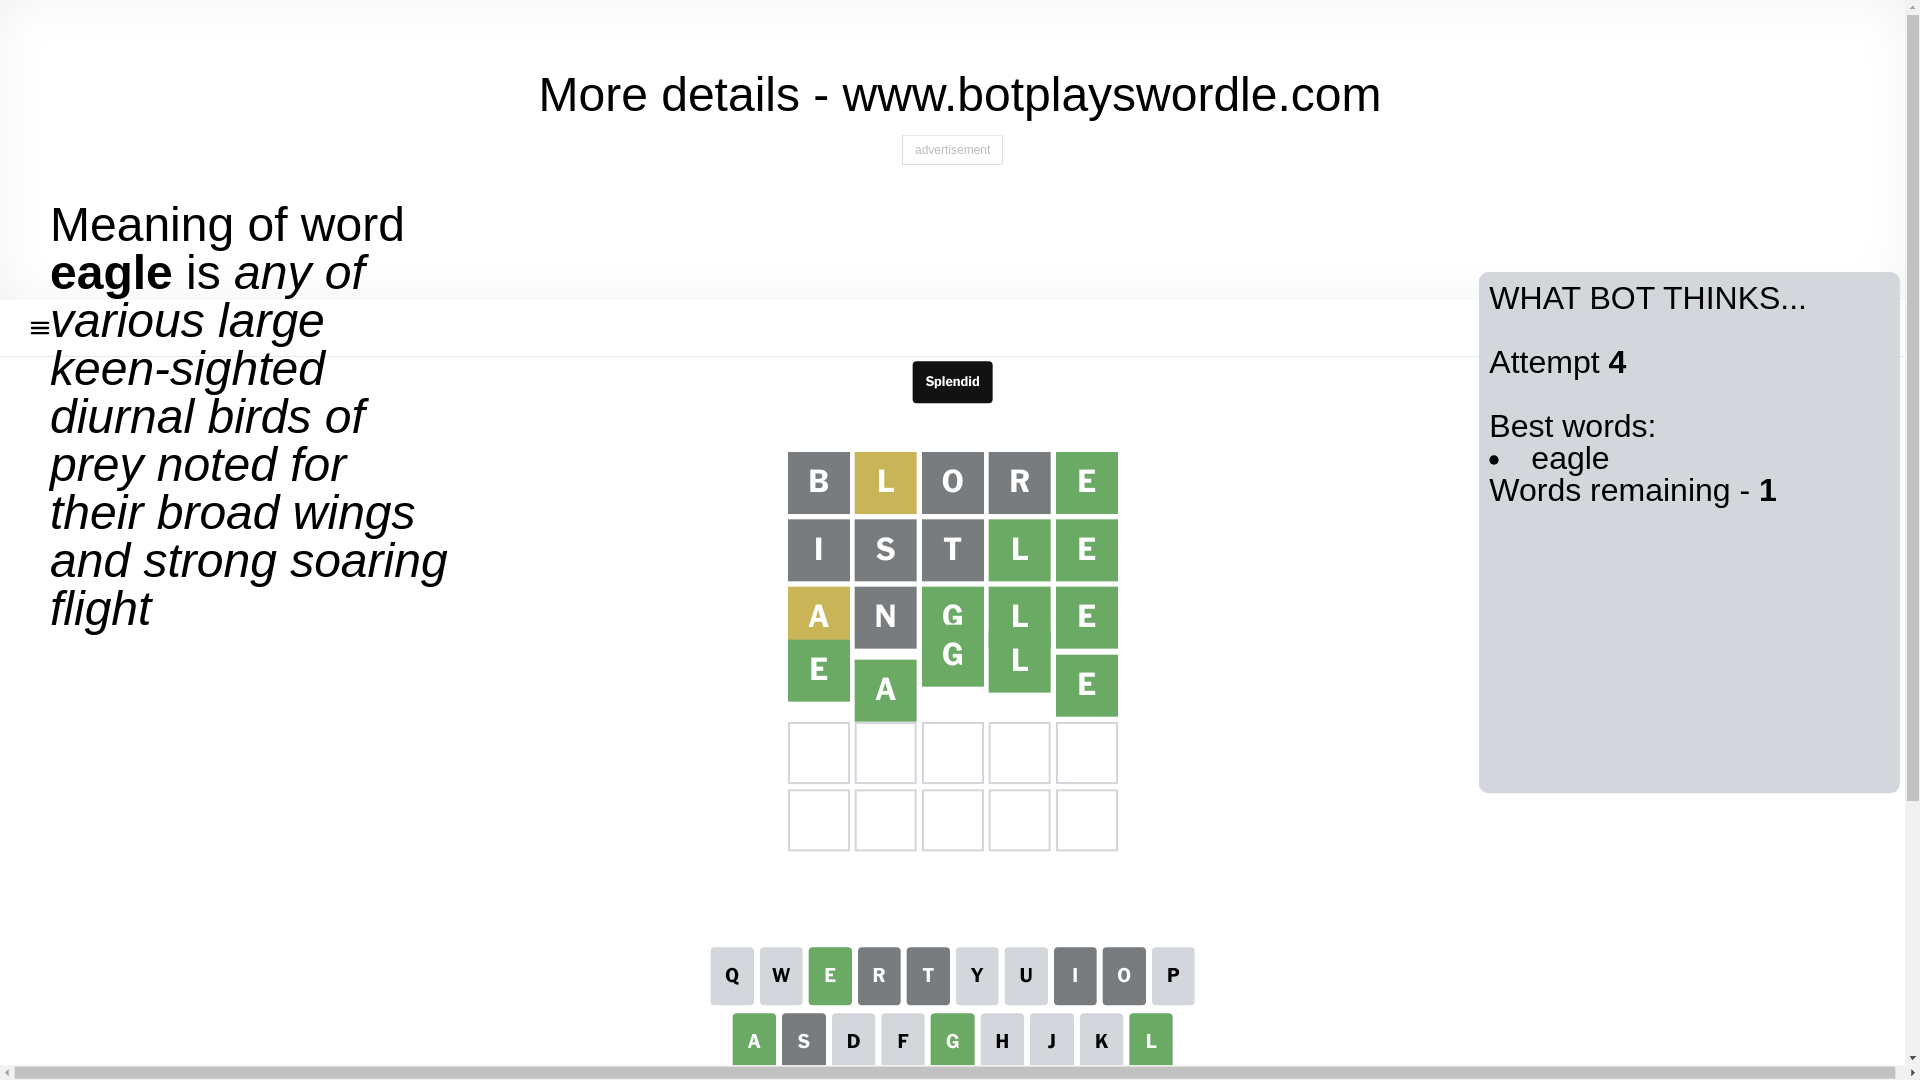Select the green L key
1920x1080 pixels.
click(x=1151, y=1040)
